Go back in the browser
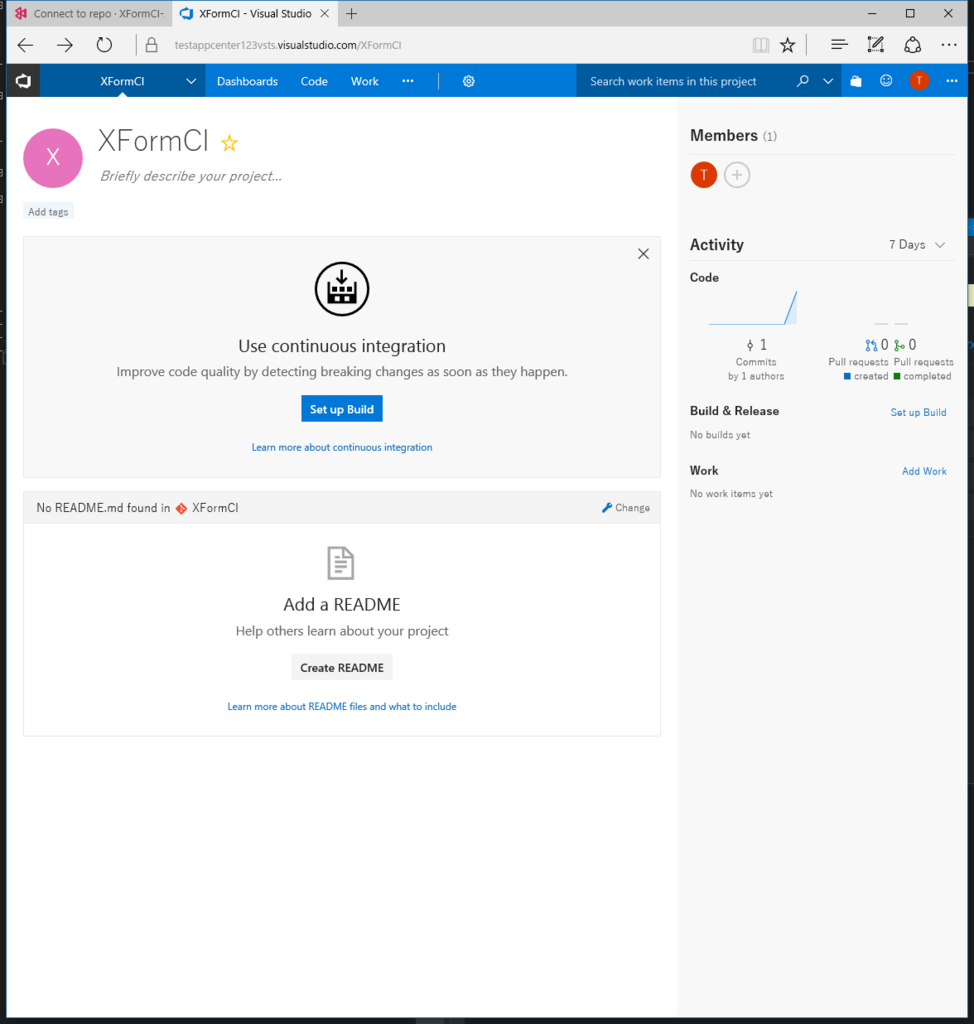Viewport: 974px width, 1024px height. (x=25, y=45)
